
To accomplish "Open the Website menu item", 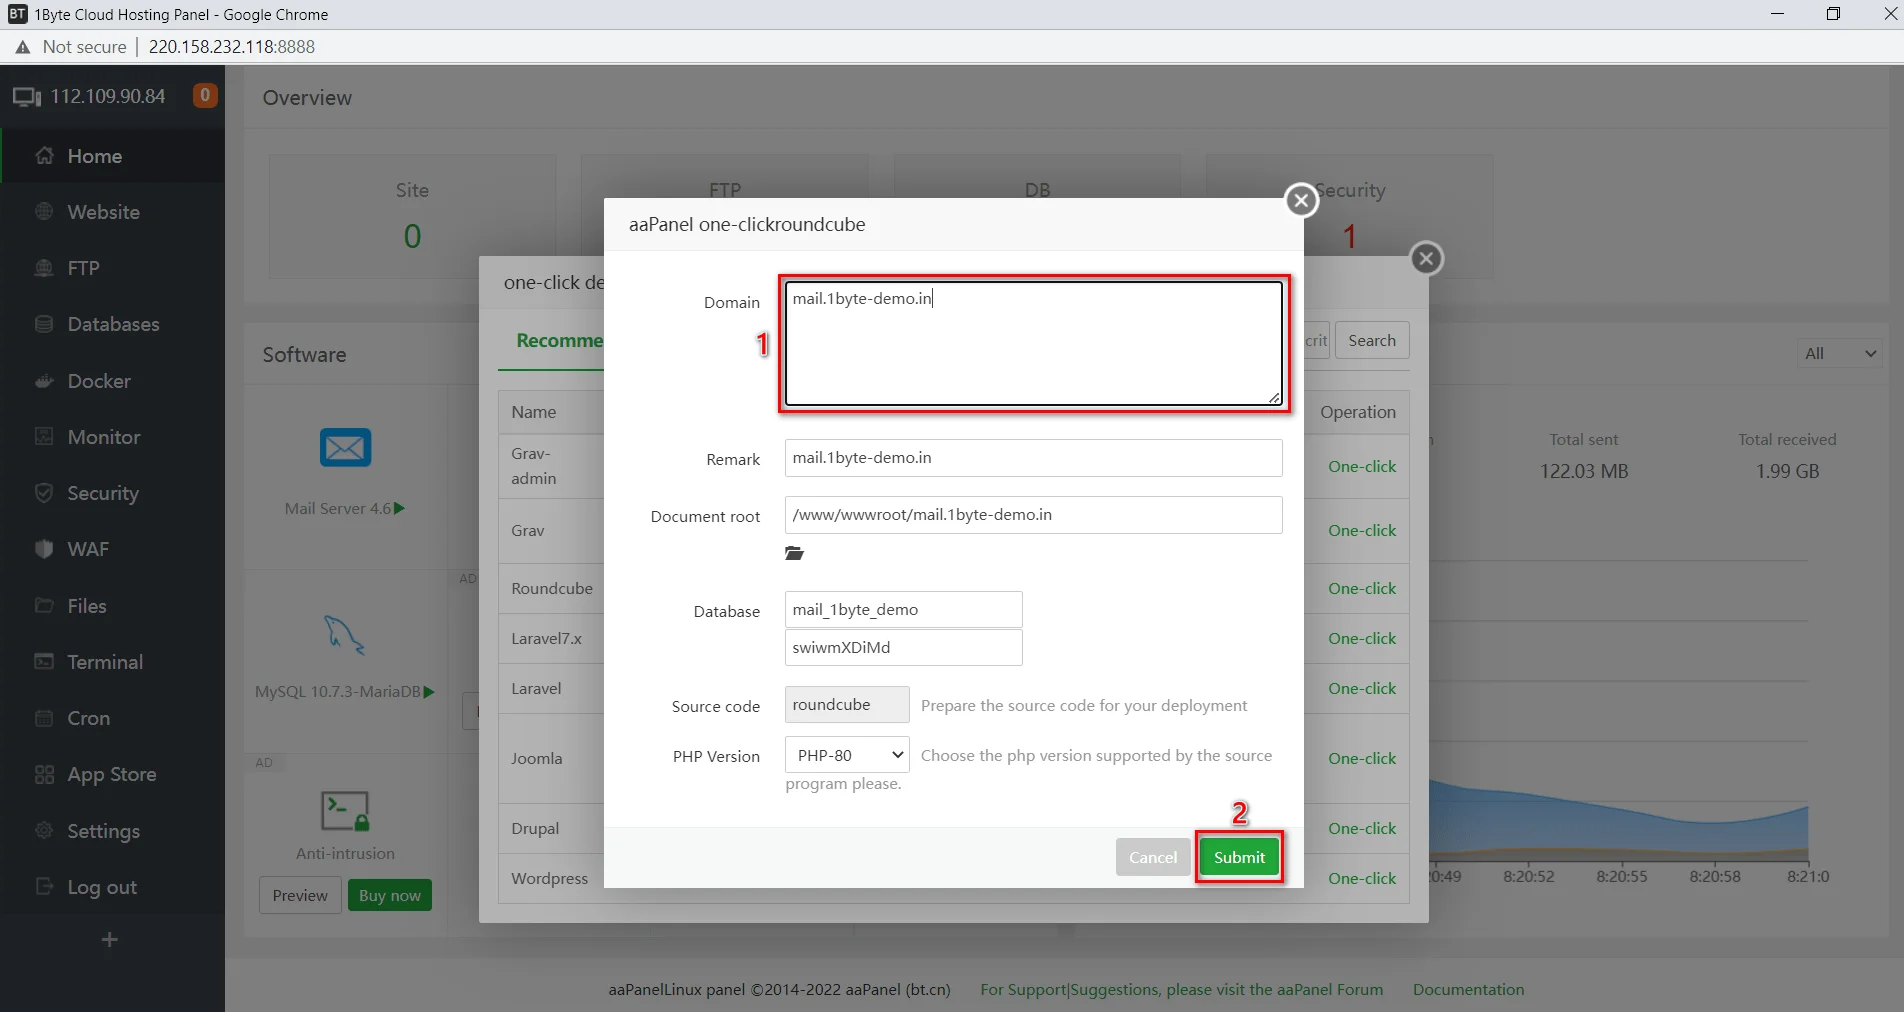I will pos(112,212).
